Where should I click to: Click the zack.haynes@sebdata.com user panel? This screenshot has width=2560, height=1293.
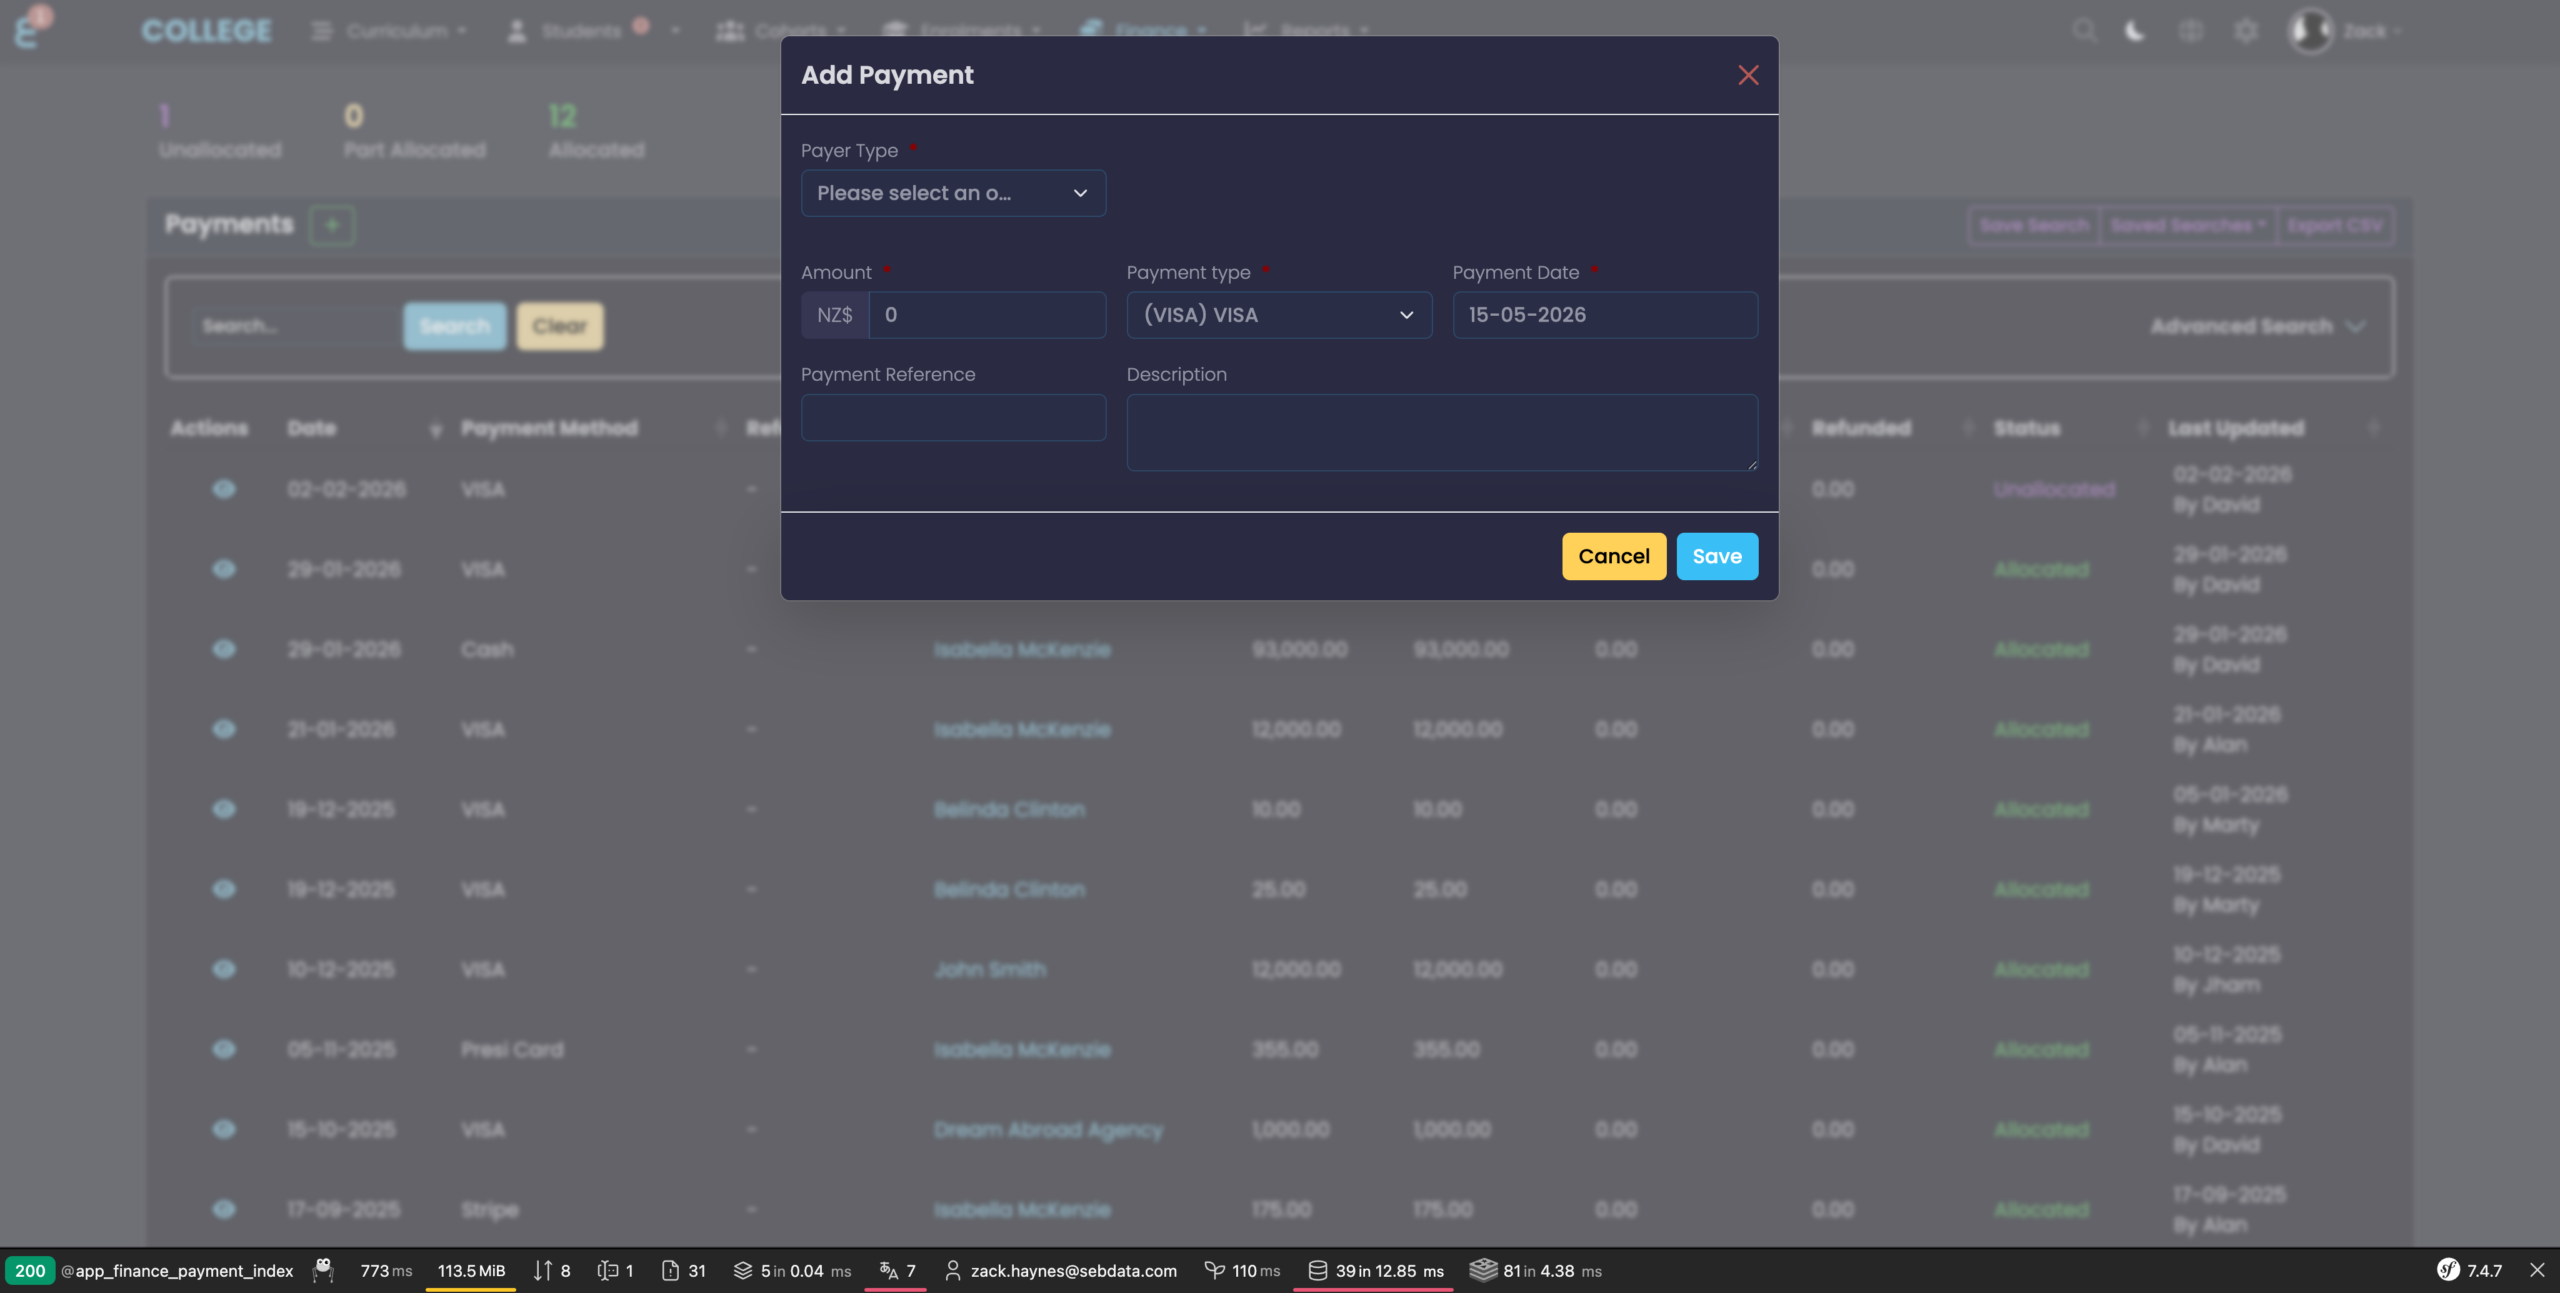pos(1061,1270)
